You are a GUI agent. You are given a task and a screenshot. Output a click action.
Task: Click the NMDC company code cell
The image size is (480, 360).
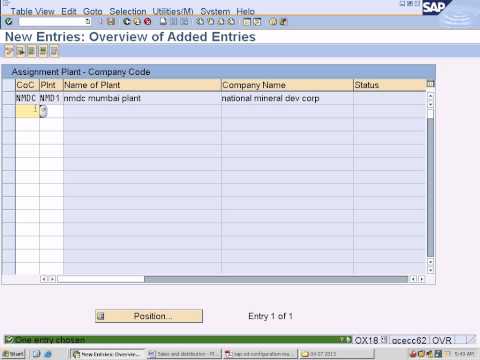tap(26, 98)
